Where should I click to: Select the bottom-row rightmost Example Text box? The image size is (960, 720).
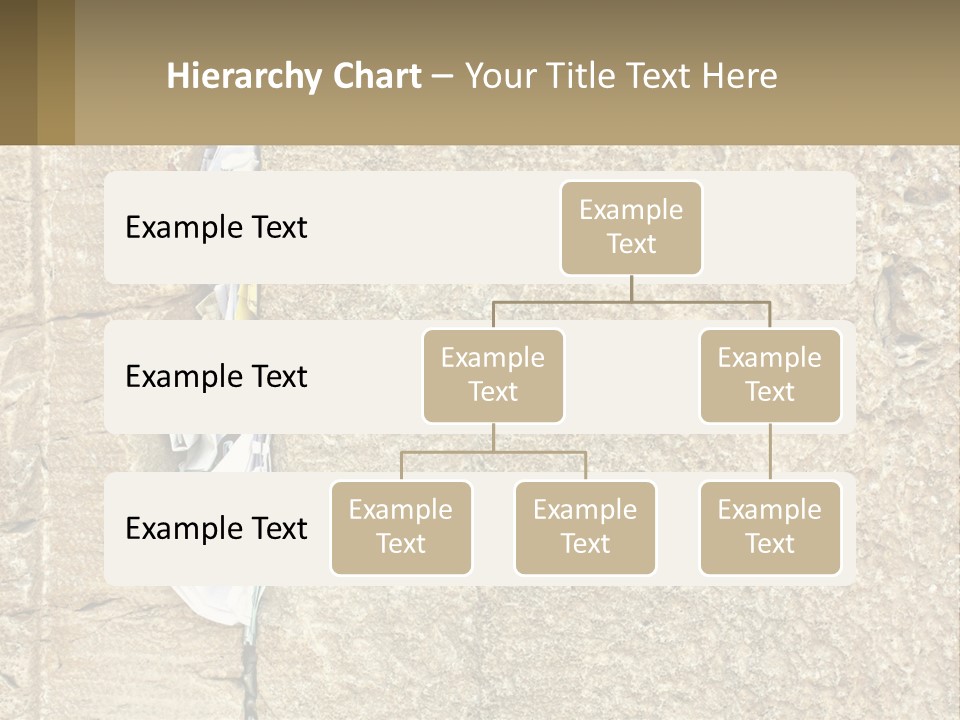pyautogui.click(x=770, y=527)
